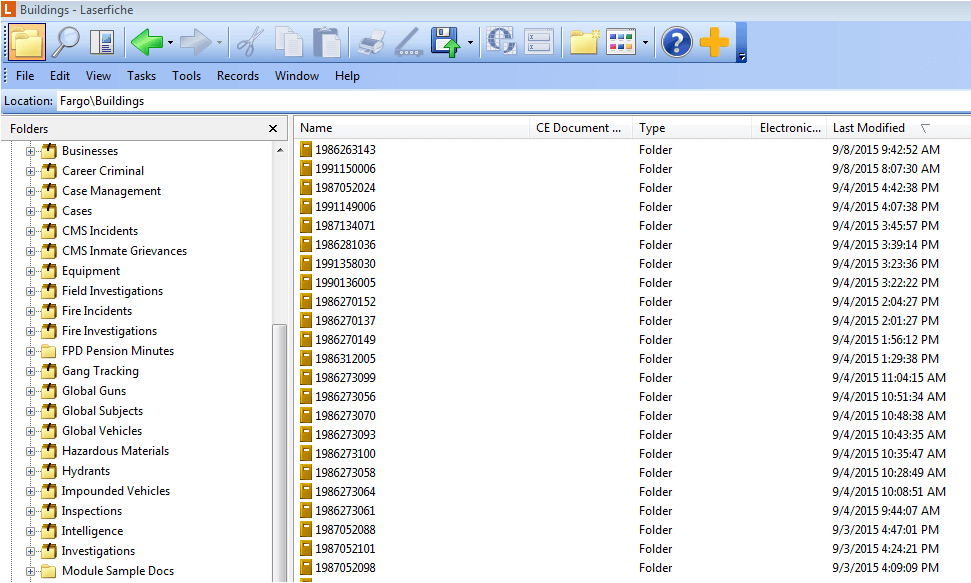Select the Equipment folder in tree
The height and width of the screenshot is (583, 971).
90,271
